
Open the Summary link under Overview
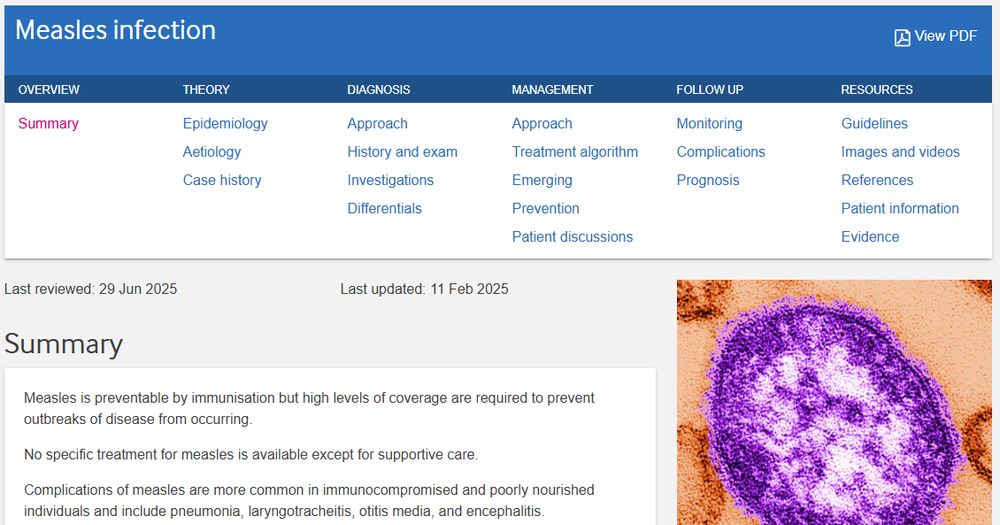[x=48, y=124]
